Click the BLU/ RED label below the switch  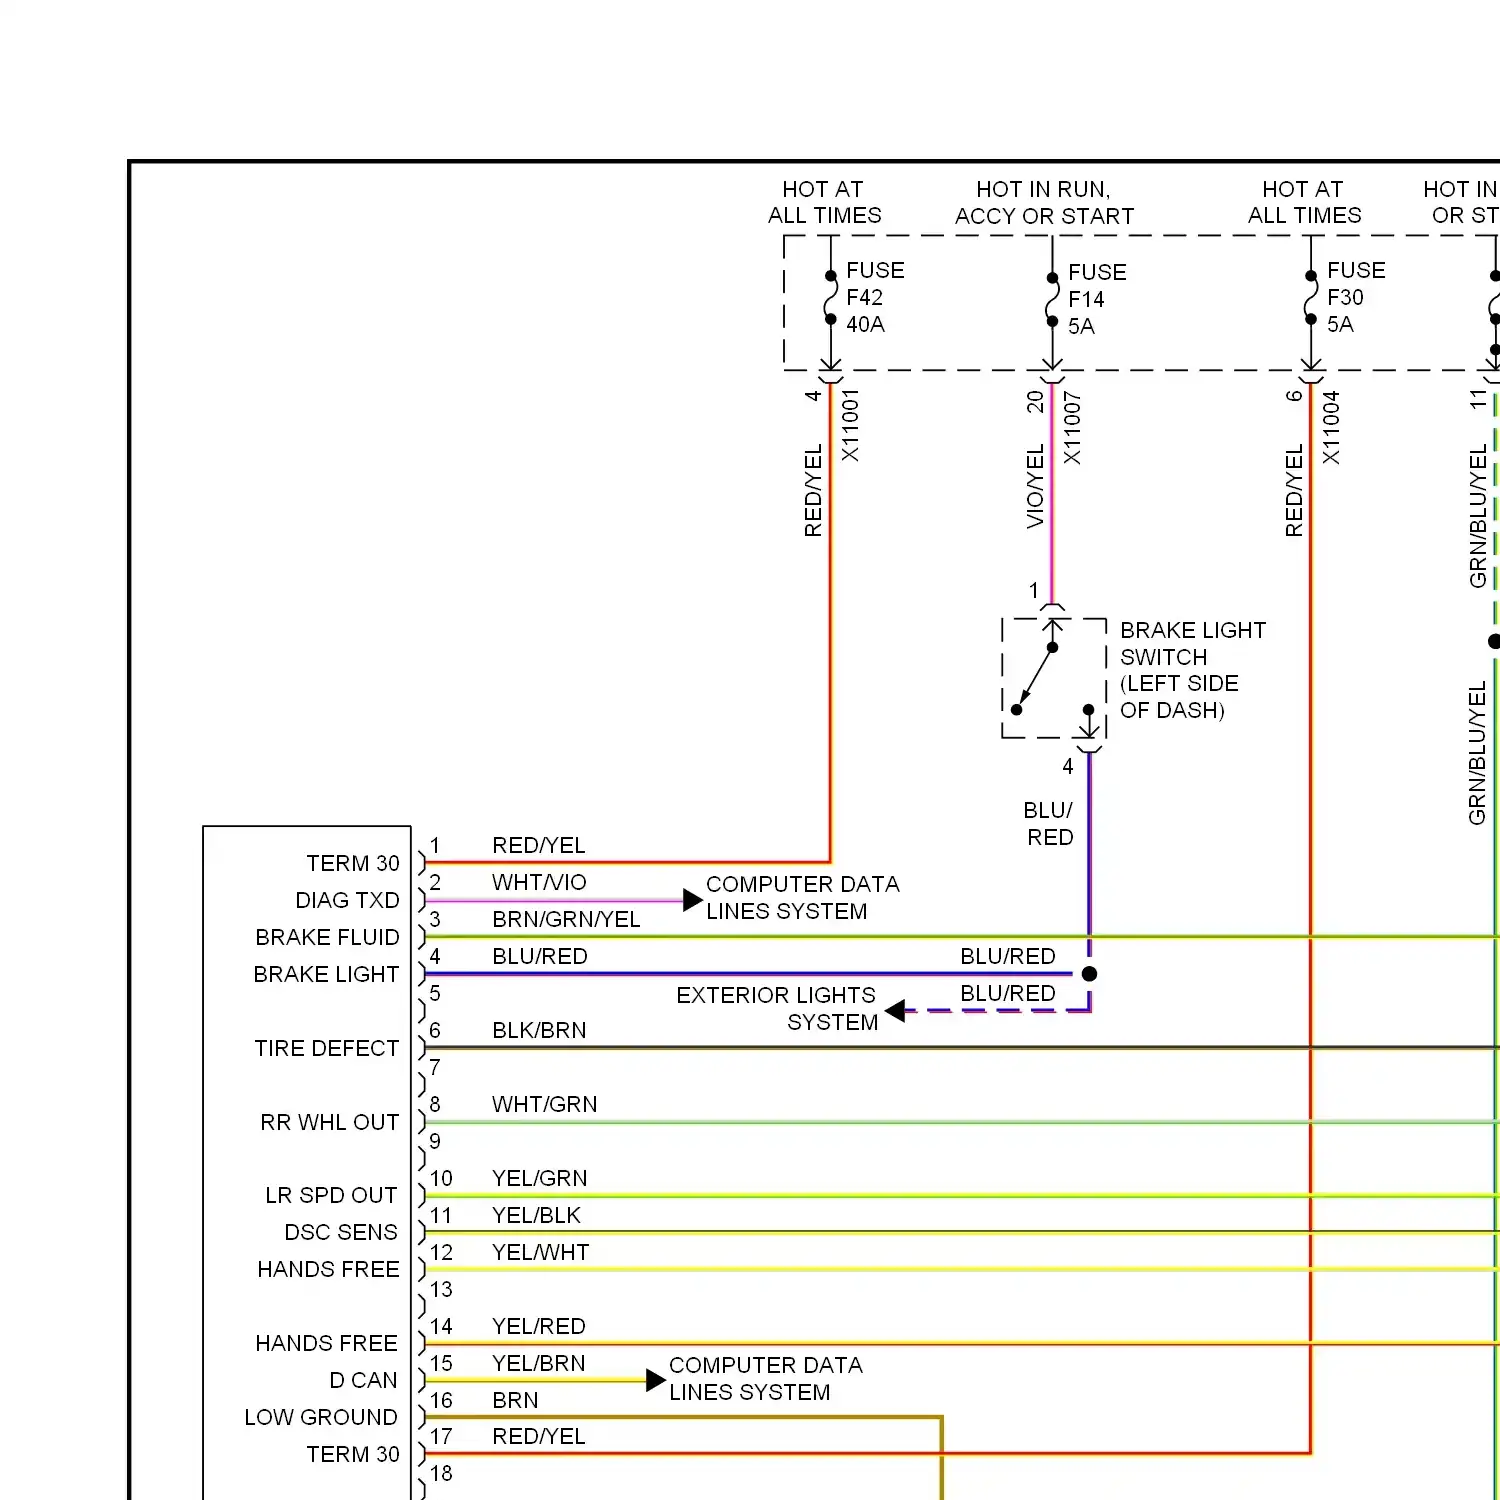(x=1048, y=823)
